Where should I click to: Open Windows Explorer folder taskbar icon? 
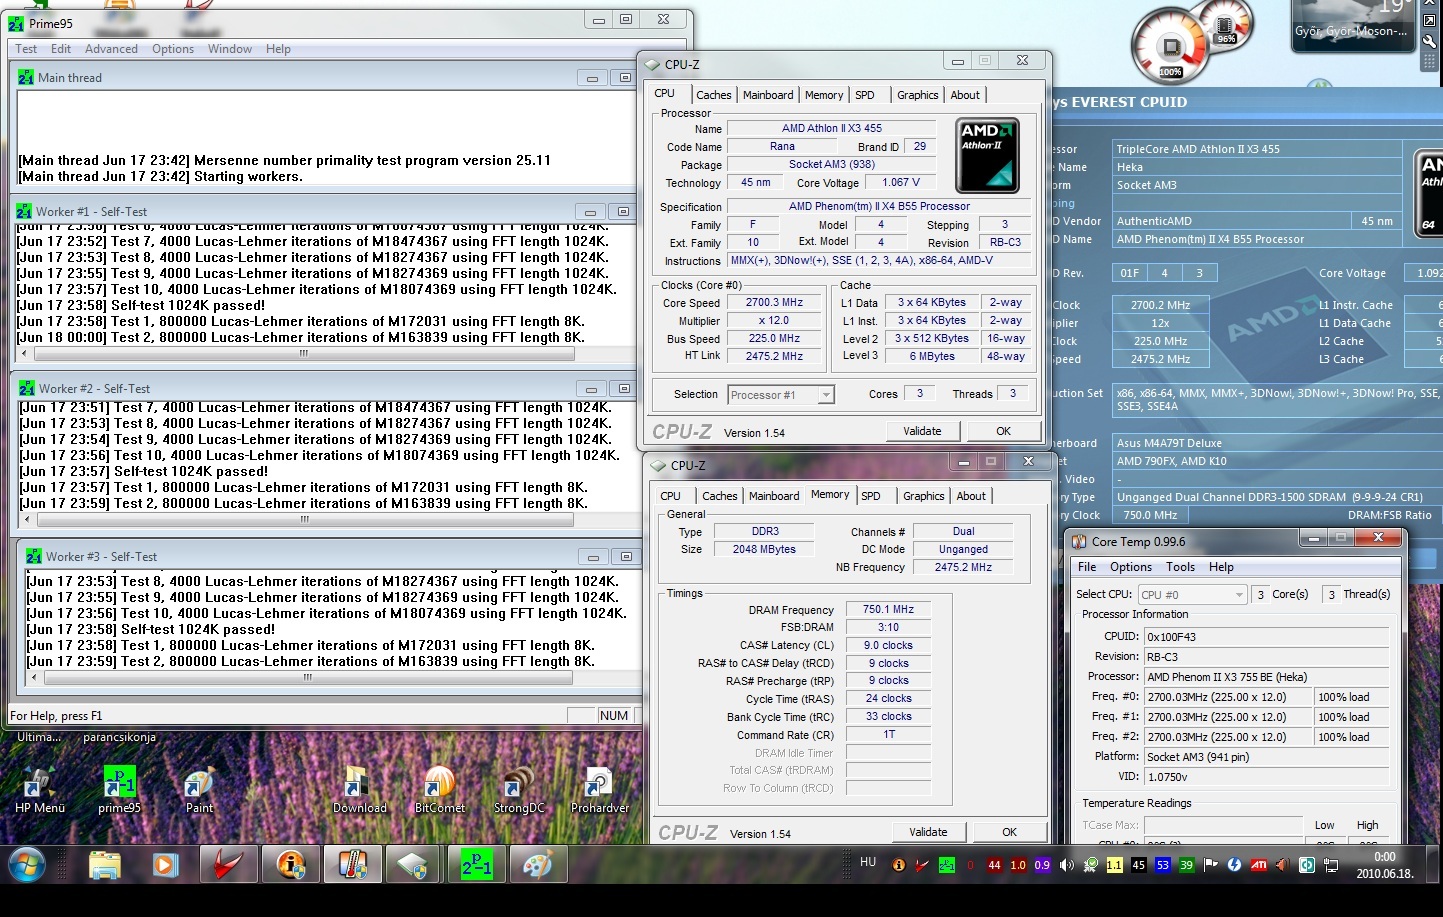(x=104, y=865)
